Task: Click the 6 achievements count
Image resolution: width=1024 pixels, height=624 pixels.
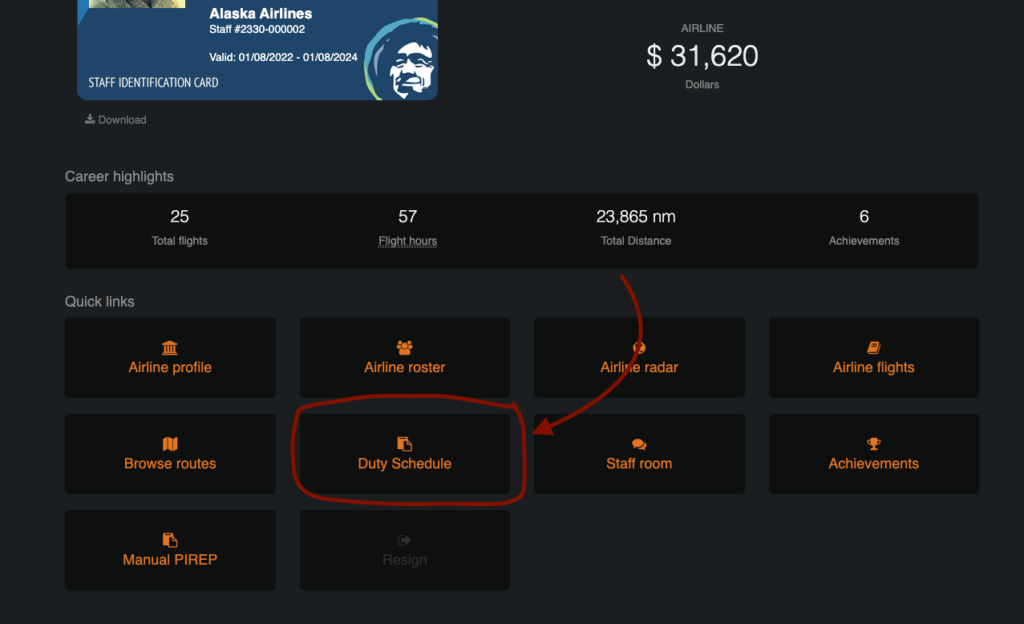Action: [x=863, y=216]
